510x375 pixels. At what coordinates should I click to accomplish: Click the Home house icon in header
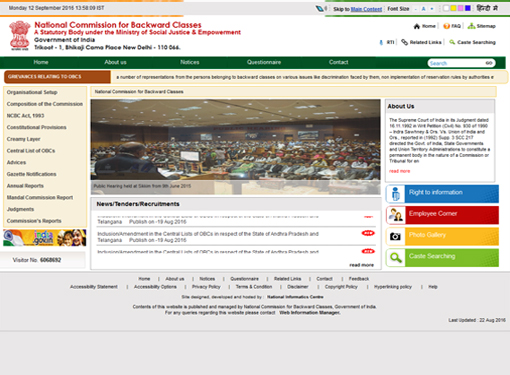point(417,26)
